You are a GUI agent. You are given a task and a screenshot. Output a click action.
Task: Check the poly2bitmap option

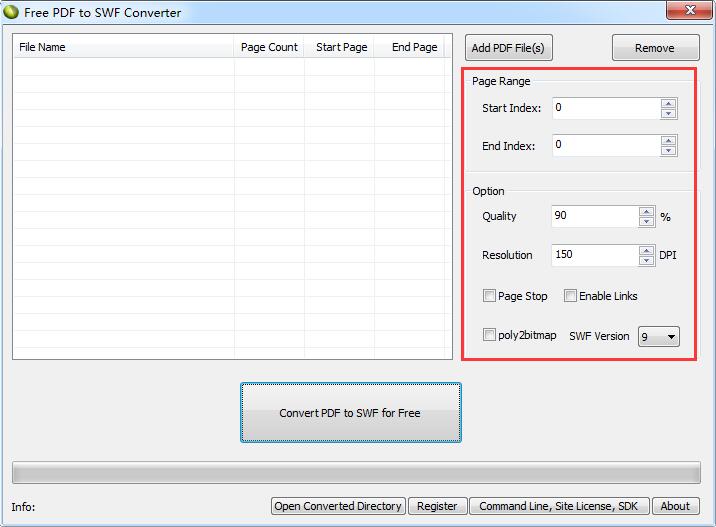tap(489, 335)
